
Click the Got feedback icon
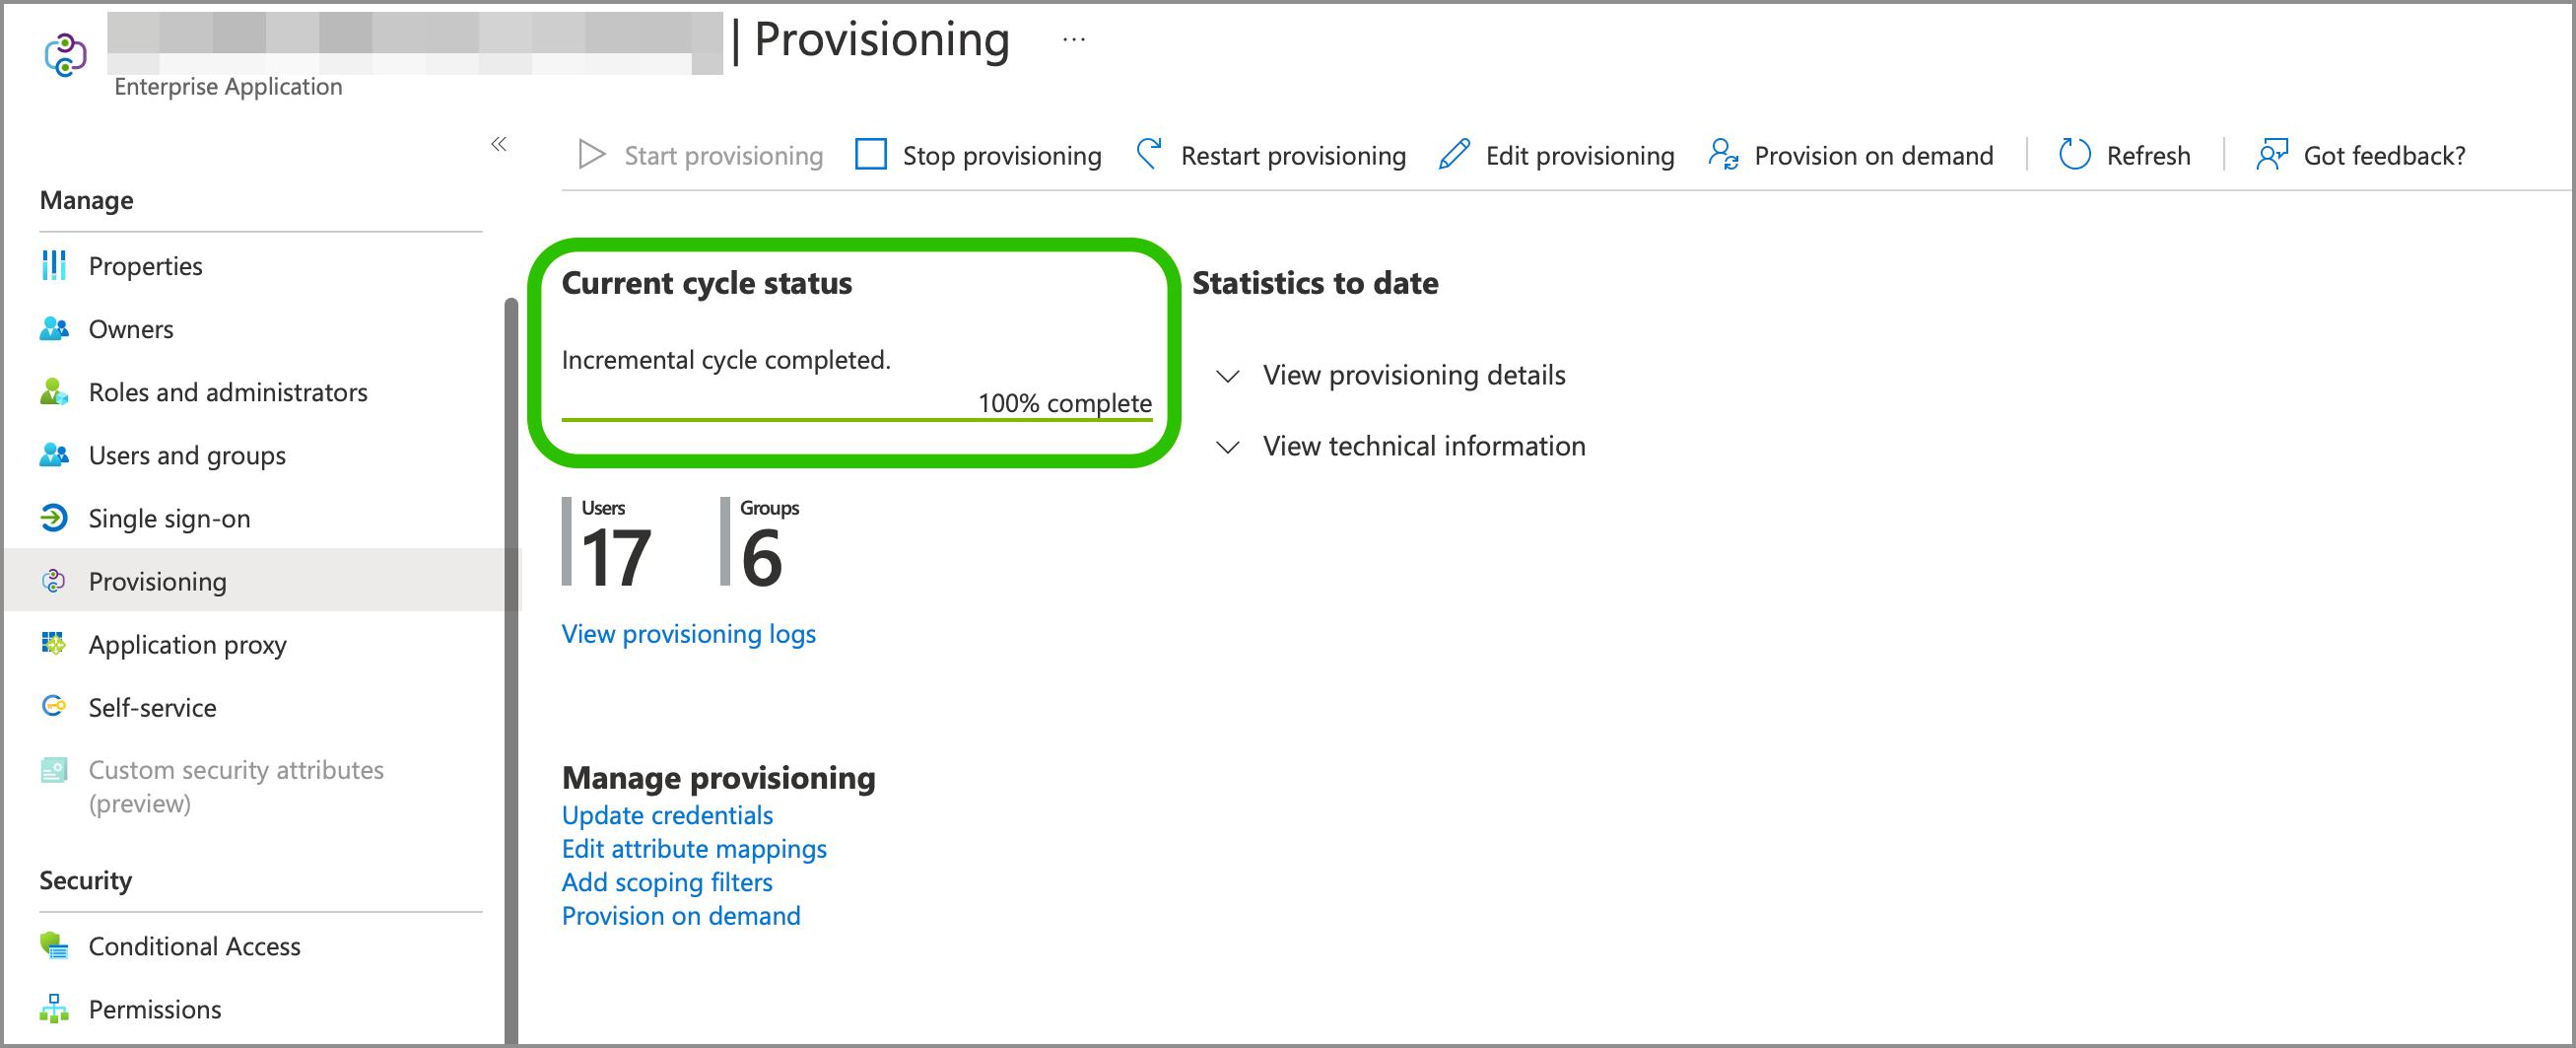[2272, 155]
